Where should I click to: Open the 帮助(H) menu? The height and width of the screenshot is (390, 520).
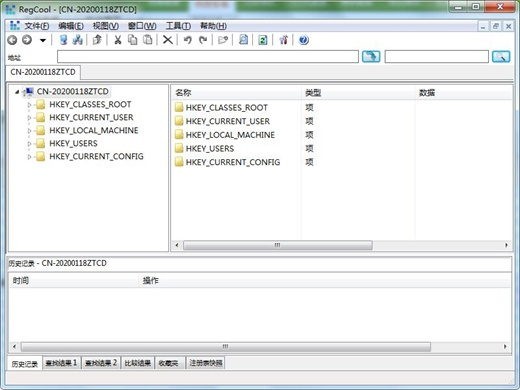(213, 26)
